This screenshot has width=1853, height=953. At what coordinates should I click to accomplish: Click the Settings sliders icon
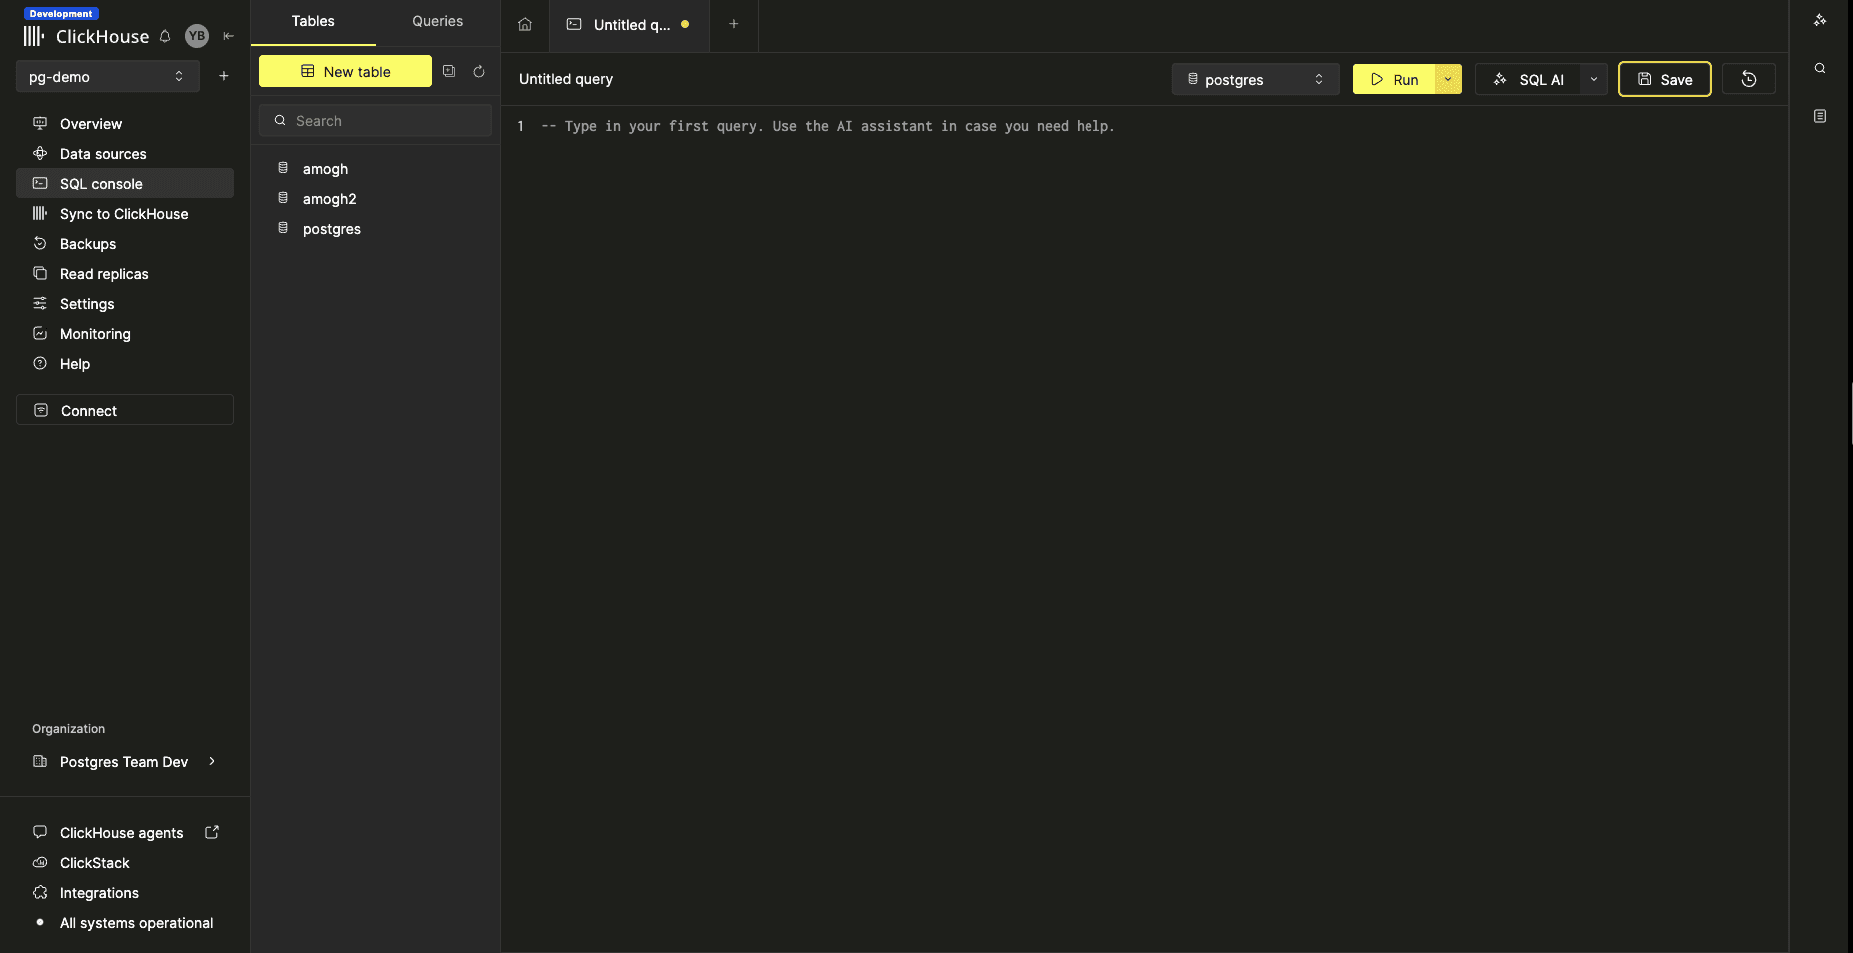pos(40,303)
